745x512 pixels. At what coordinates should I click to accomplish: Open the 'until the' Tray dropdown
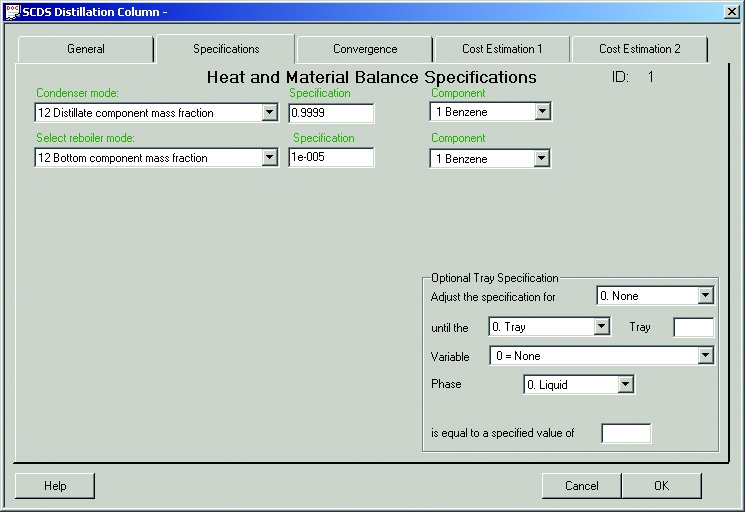[x=602, y=327]
